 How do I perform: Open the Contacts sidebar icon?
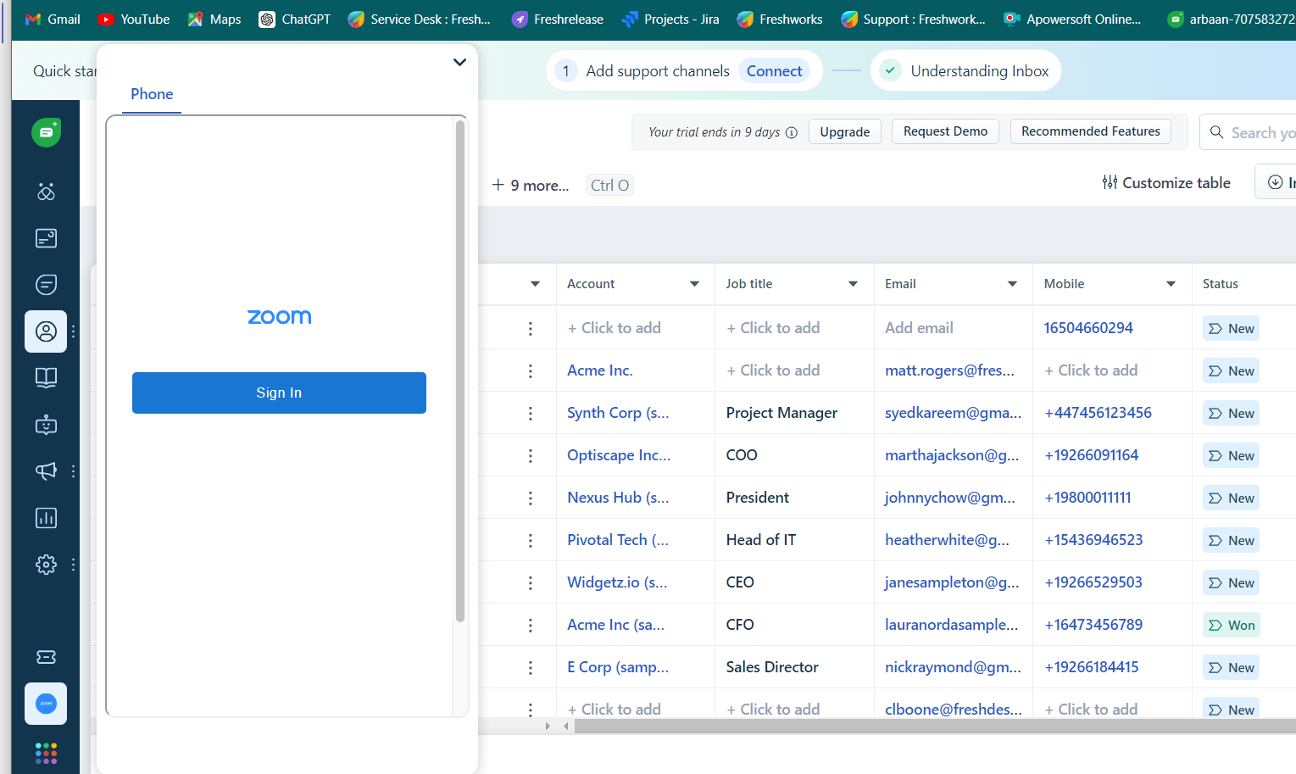click(46, 331)
